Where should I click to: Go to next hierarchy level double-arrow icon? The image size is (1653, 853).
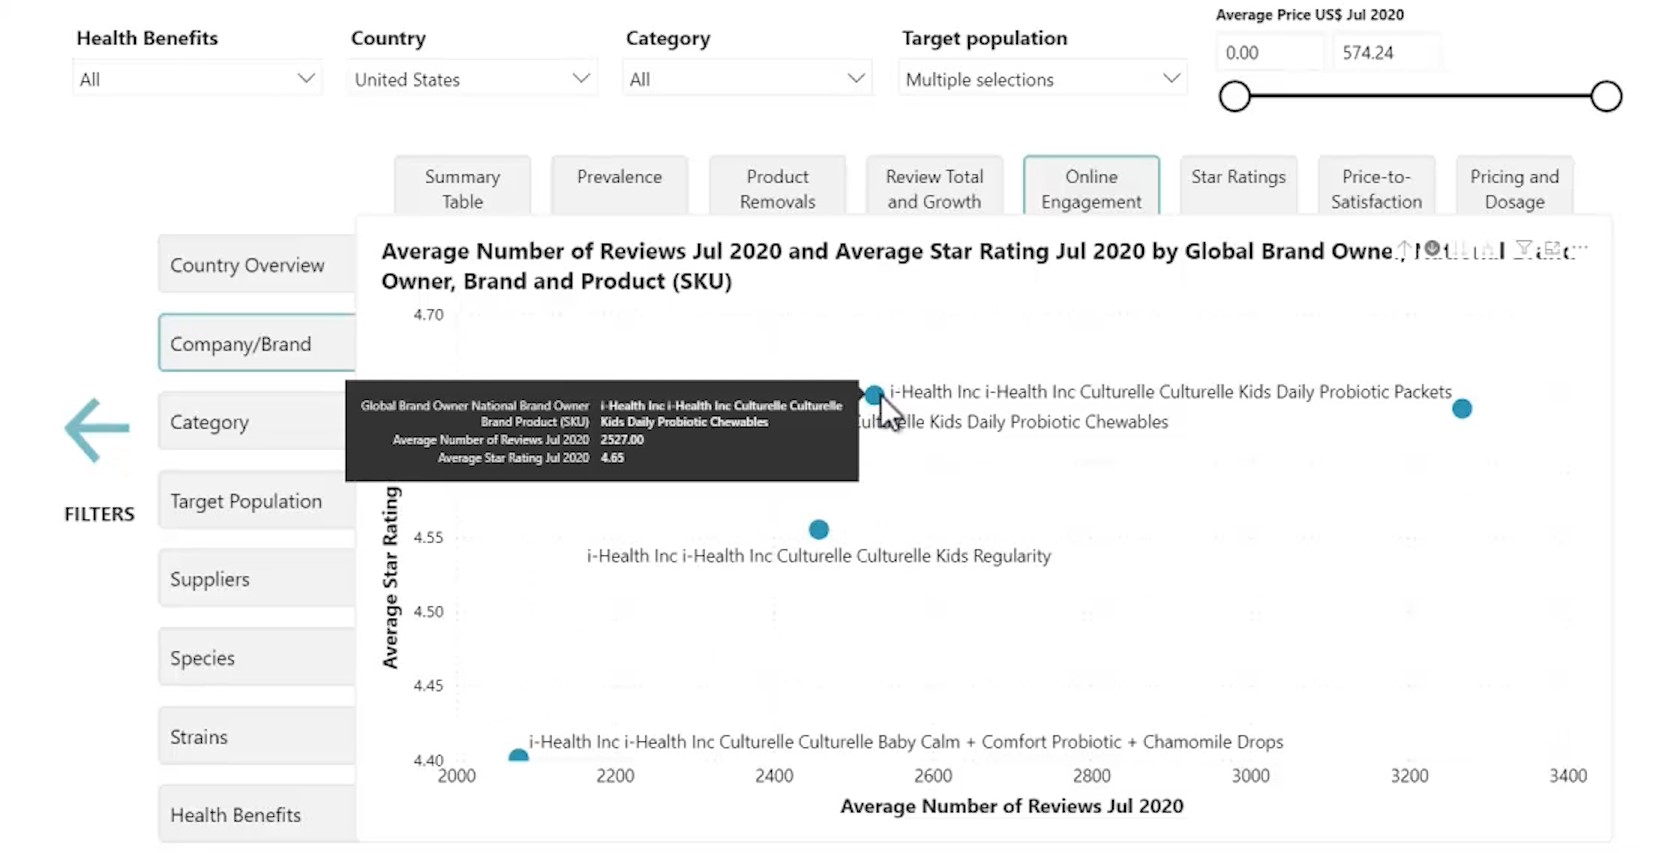click(1460, 249)
